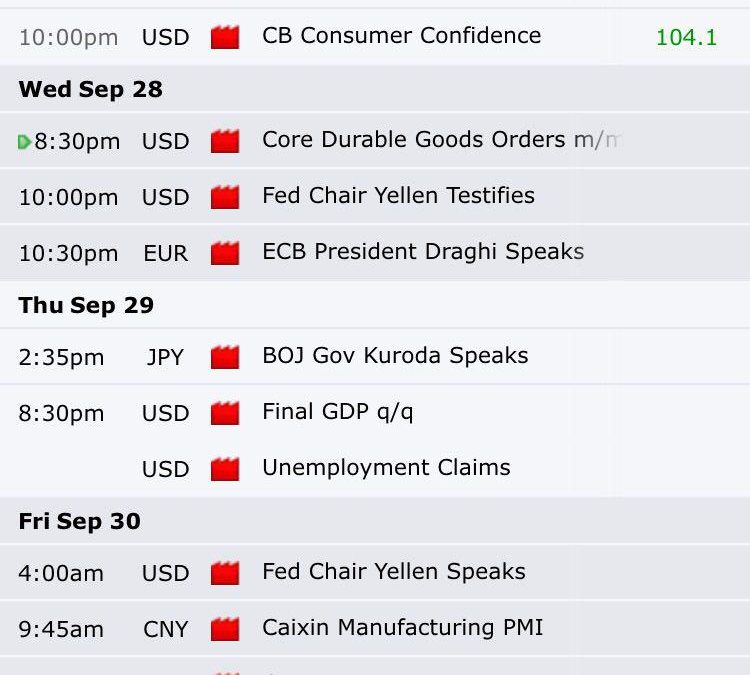Click impact icon for Fed Chair Yellen Speaks
This screenshot has width=750, height=675.
click(x=225, y=573)
